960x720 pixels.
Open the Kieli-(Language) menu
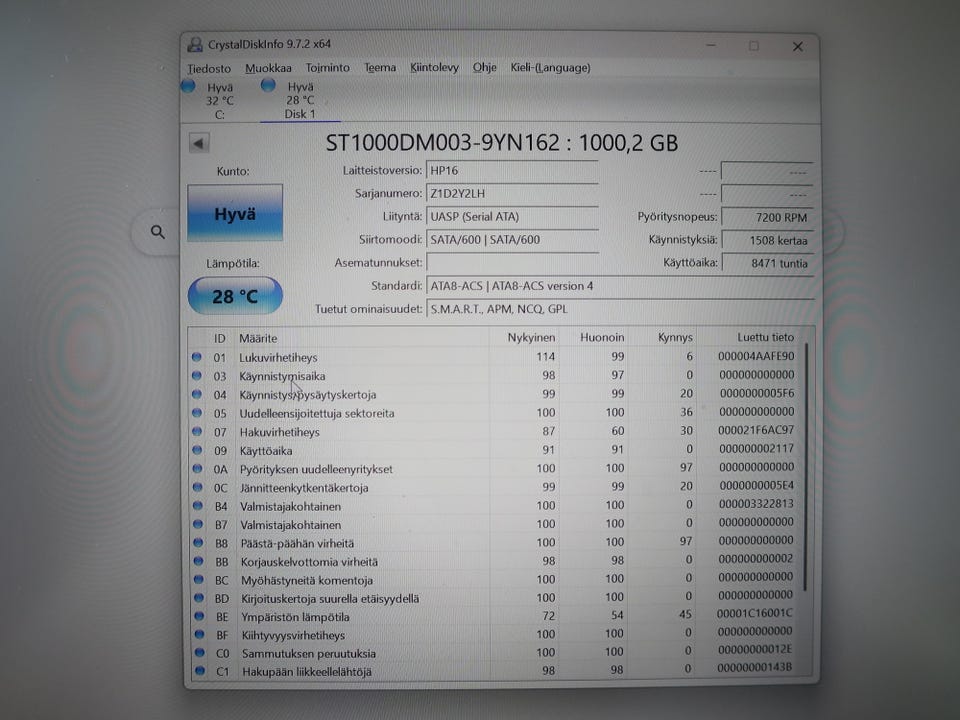click(550, 67)
